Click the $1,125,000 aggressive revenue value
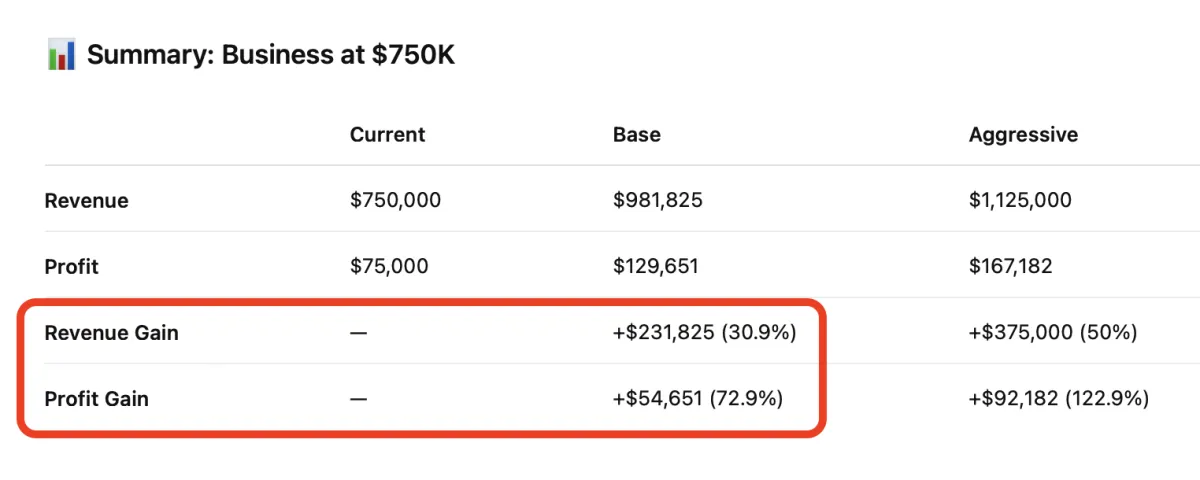Image resolution: width=1200 pixels, height=480 pixels. click(x=1020, y=201)
